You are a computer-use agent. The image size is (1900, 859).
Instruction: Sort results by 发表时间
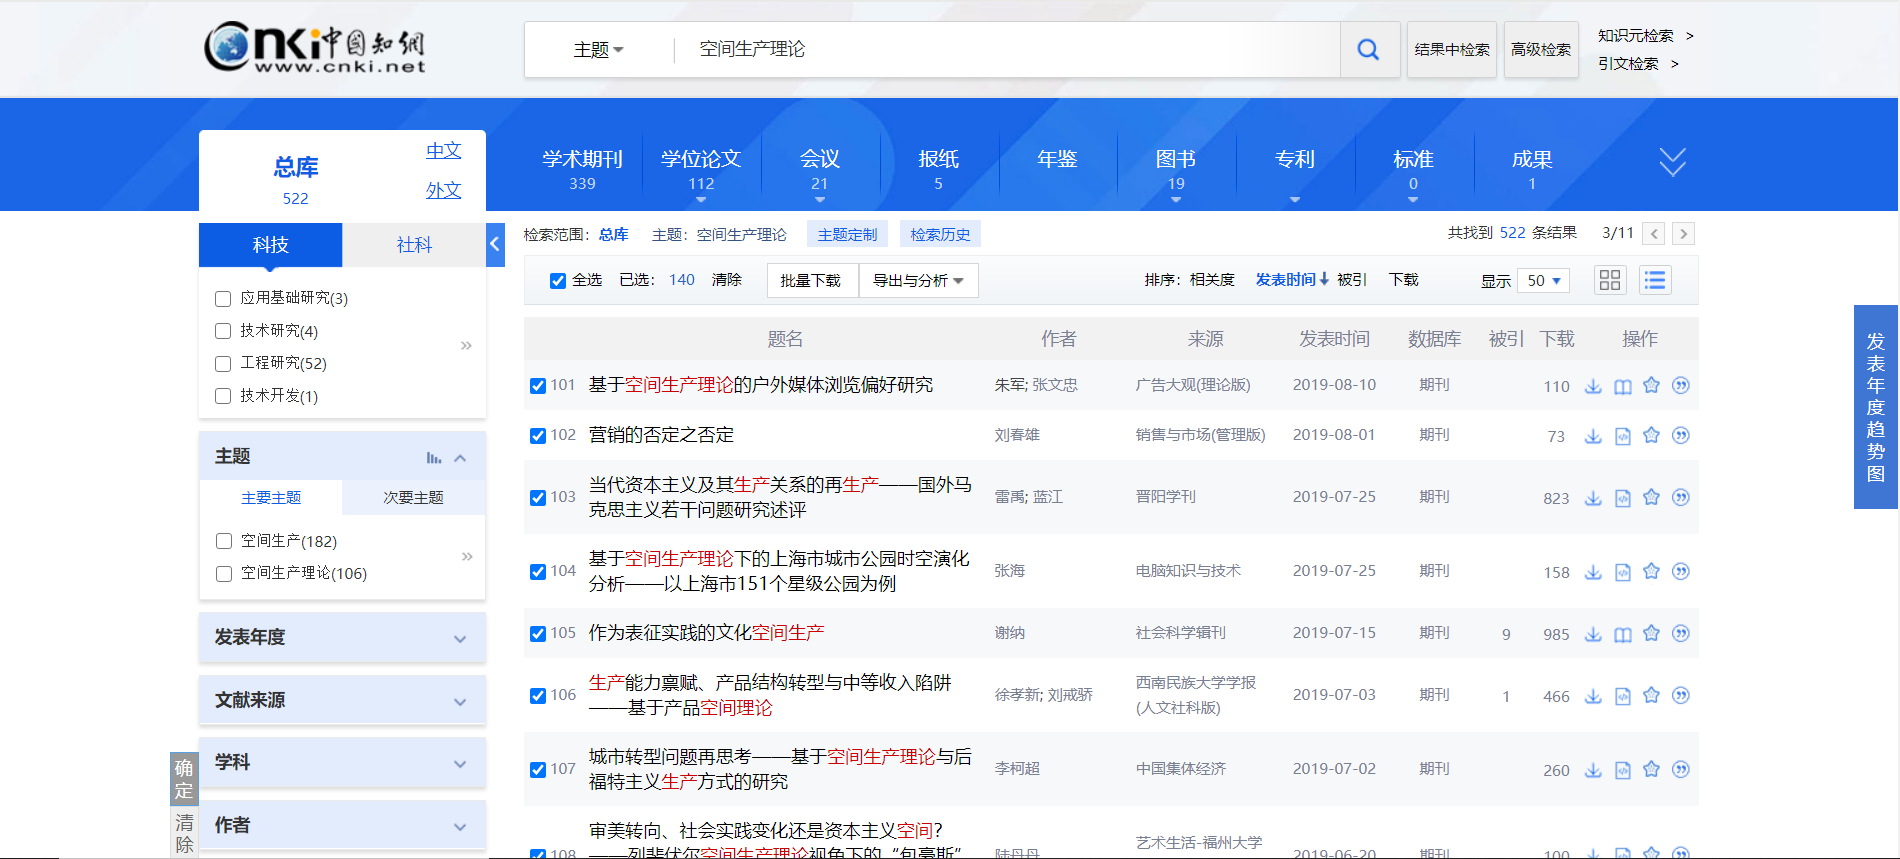click(1292, 280)
